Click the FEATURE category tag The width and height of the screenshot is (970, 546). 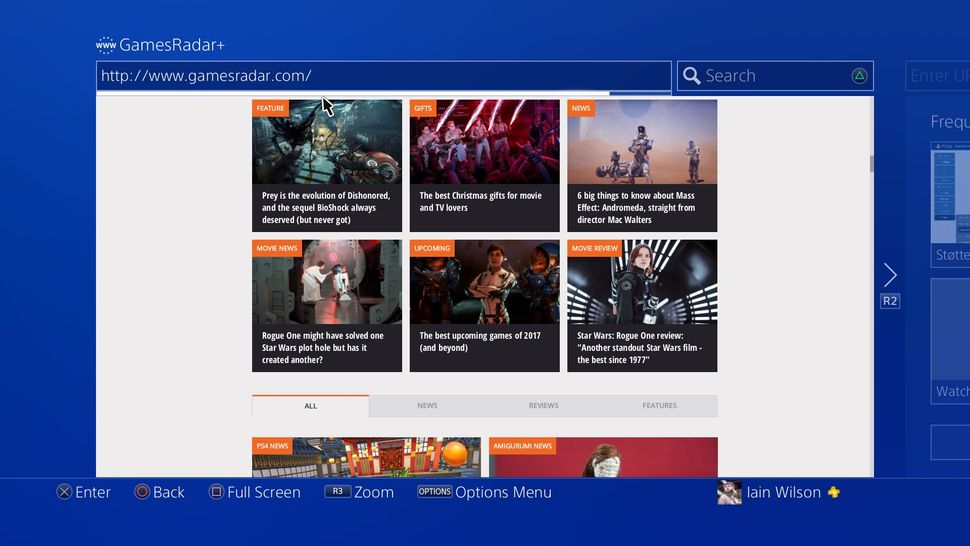270,108
